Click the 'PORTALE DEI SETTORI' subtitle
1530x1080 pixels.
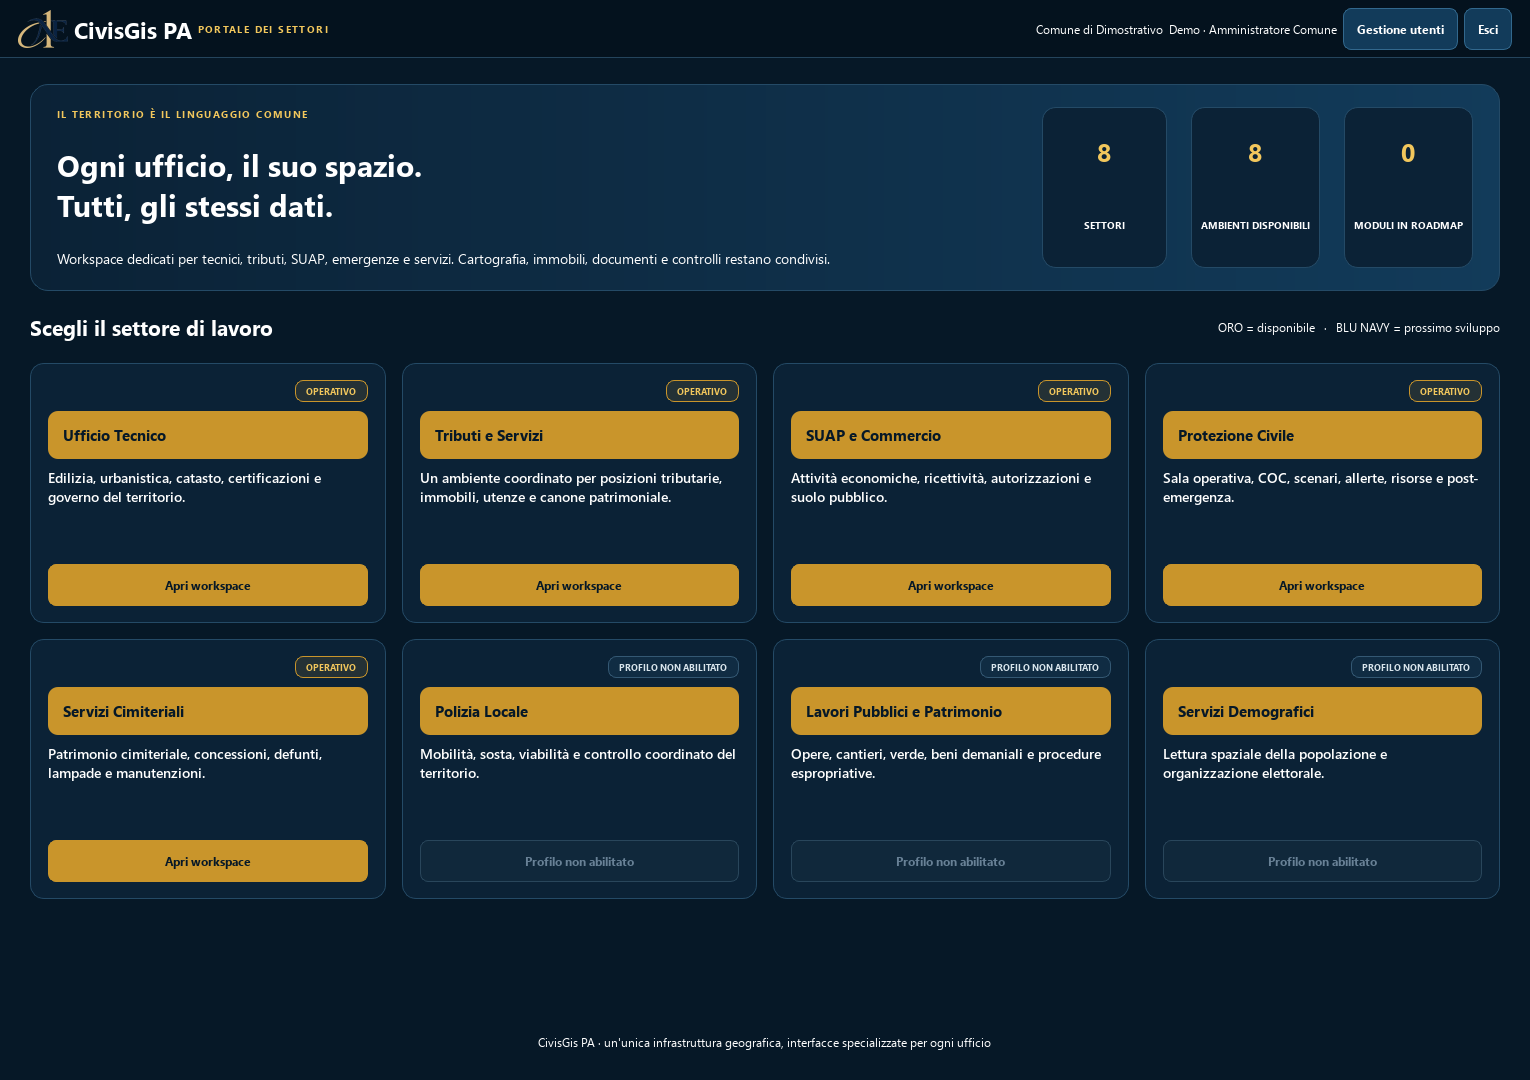point(263,29)
